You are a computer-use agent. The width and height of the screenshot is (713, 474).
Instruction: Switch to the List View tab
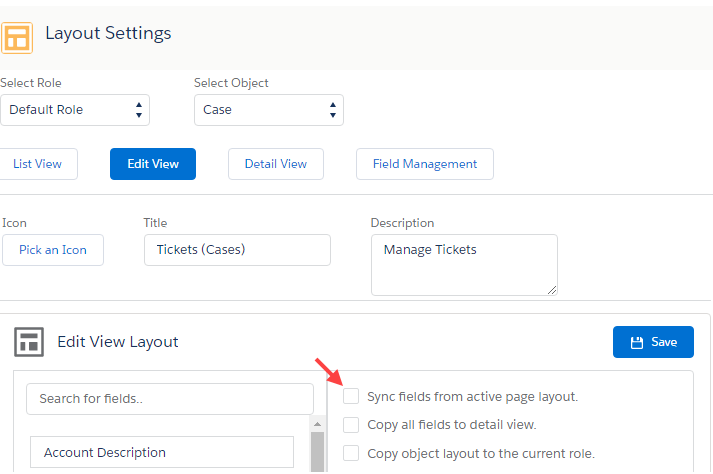[x=38, y=164]
